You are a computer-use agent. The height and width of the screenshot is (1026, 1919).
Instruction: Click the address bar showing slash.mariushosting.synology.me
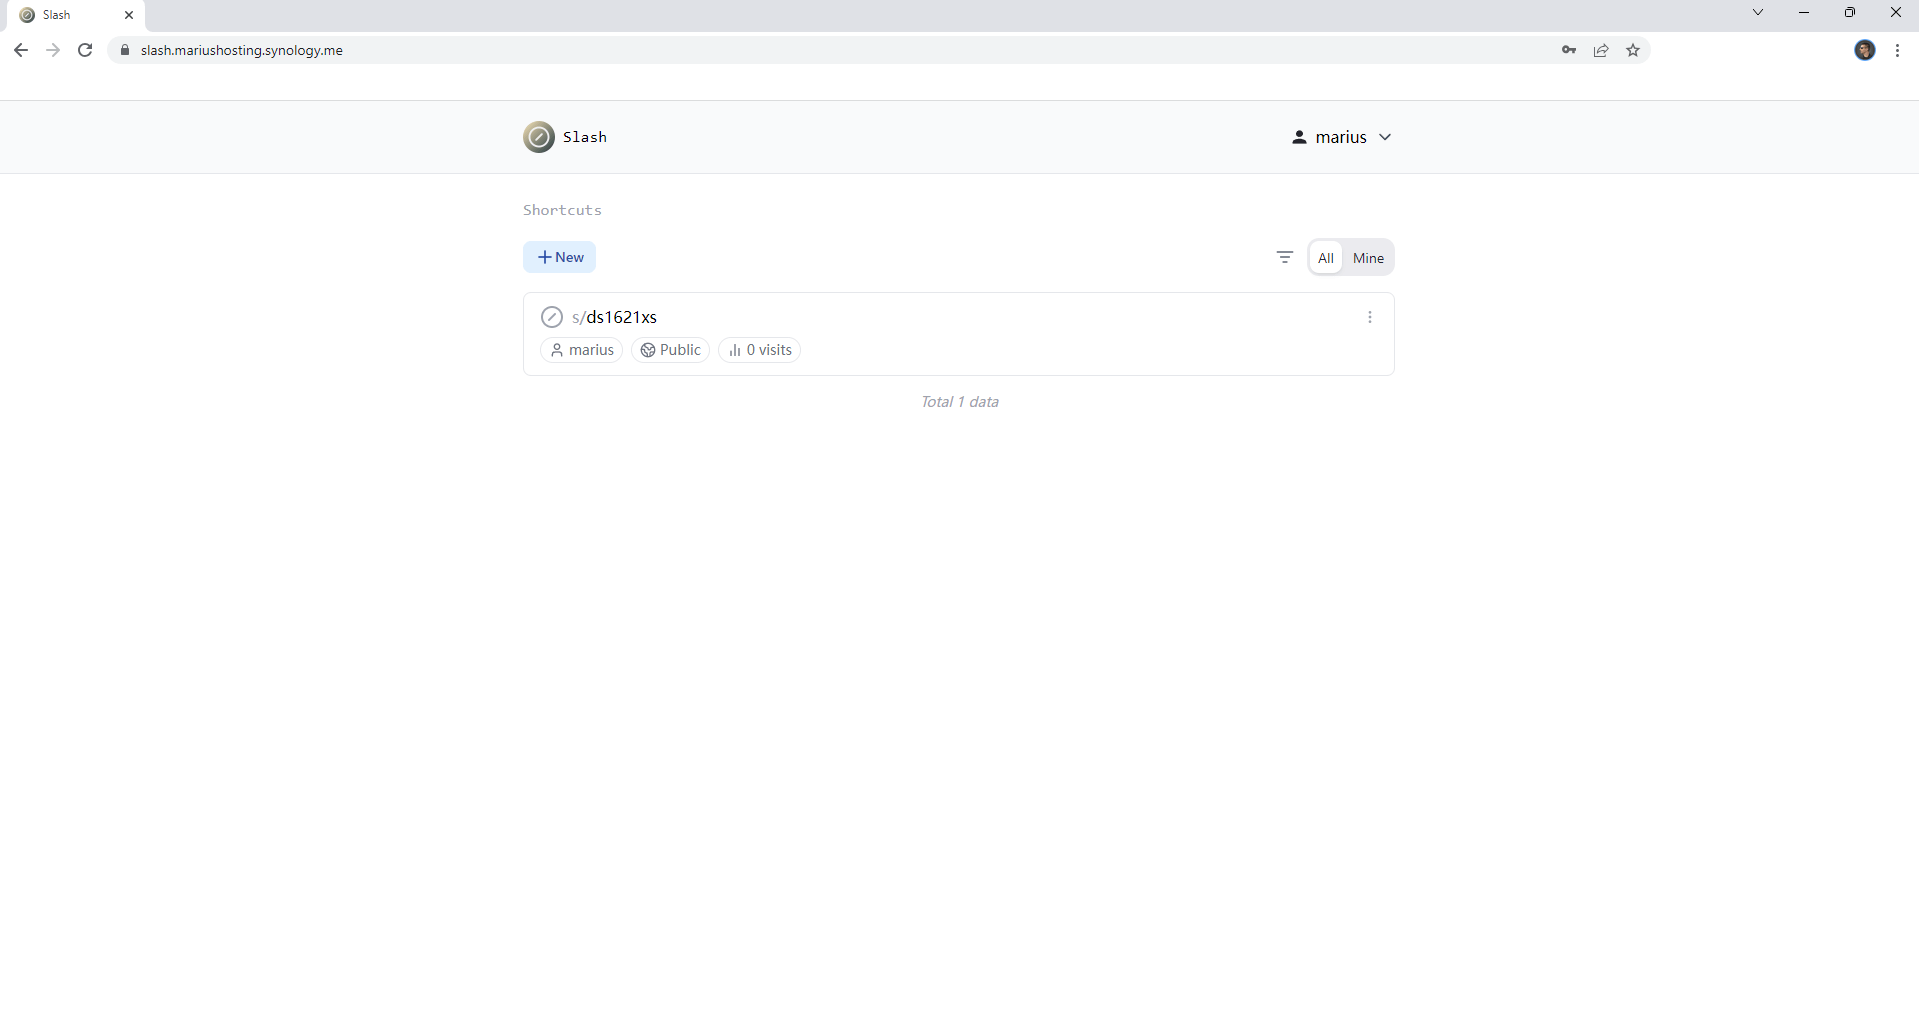coord(240,50)
